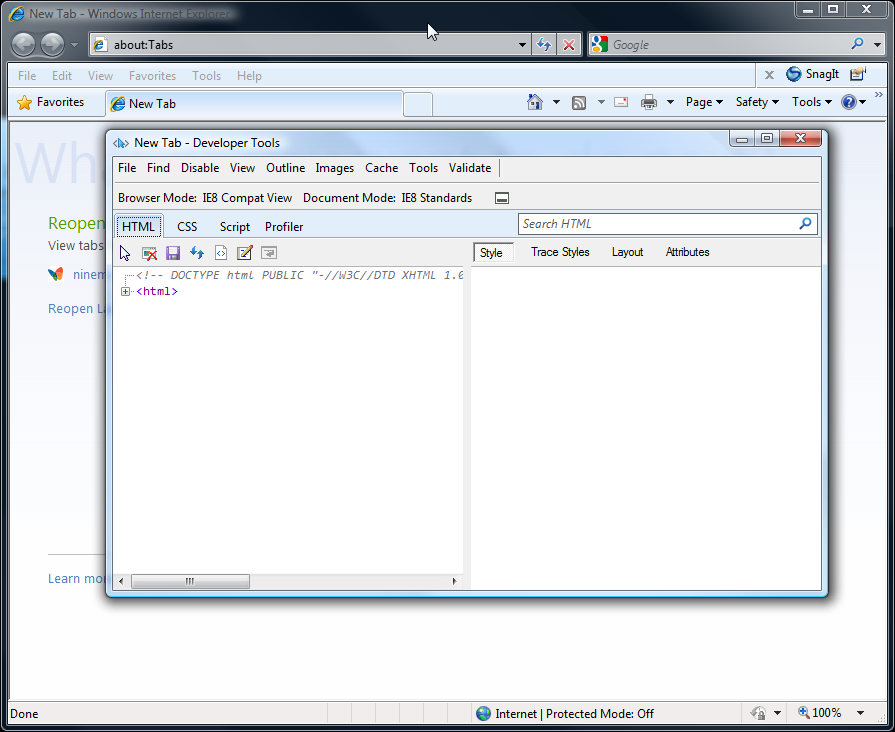Open the Find menu in Developer Tools
895x732 pixels.
click(158, 168)
